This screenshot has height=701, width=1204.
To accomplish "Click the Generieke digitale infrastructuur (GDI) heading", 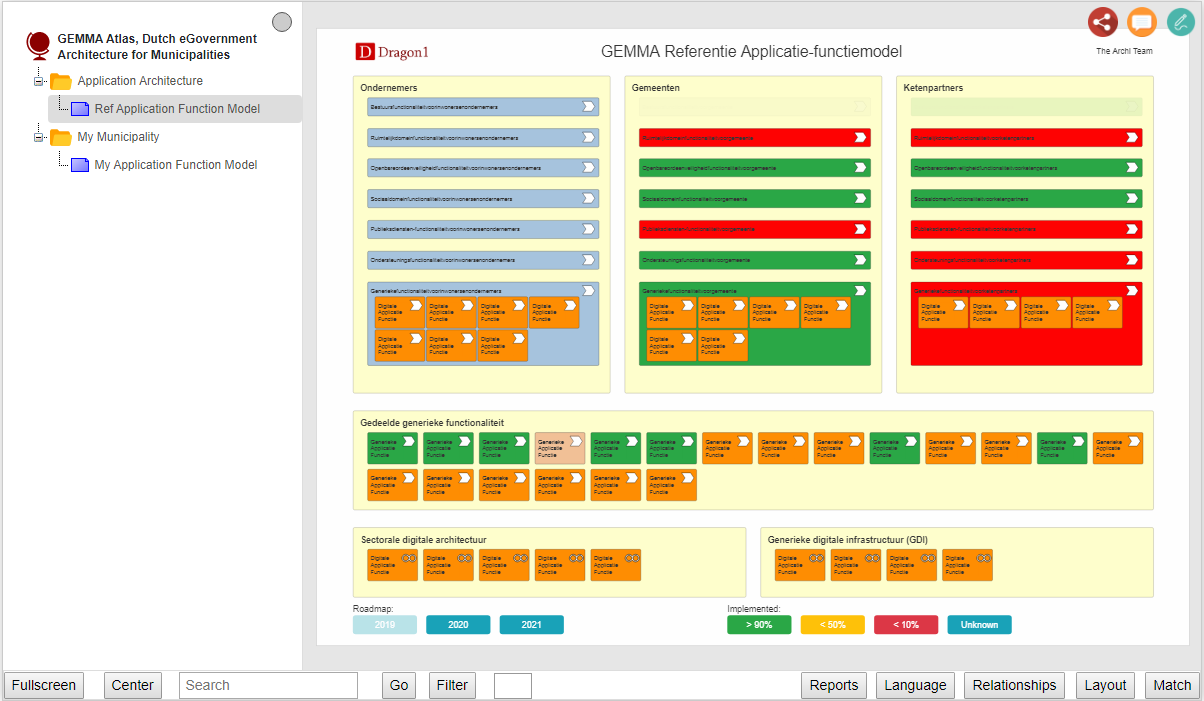I will pyautogui.click(x=848, y=540).
